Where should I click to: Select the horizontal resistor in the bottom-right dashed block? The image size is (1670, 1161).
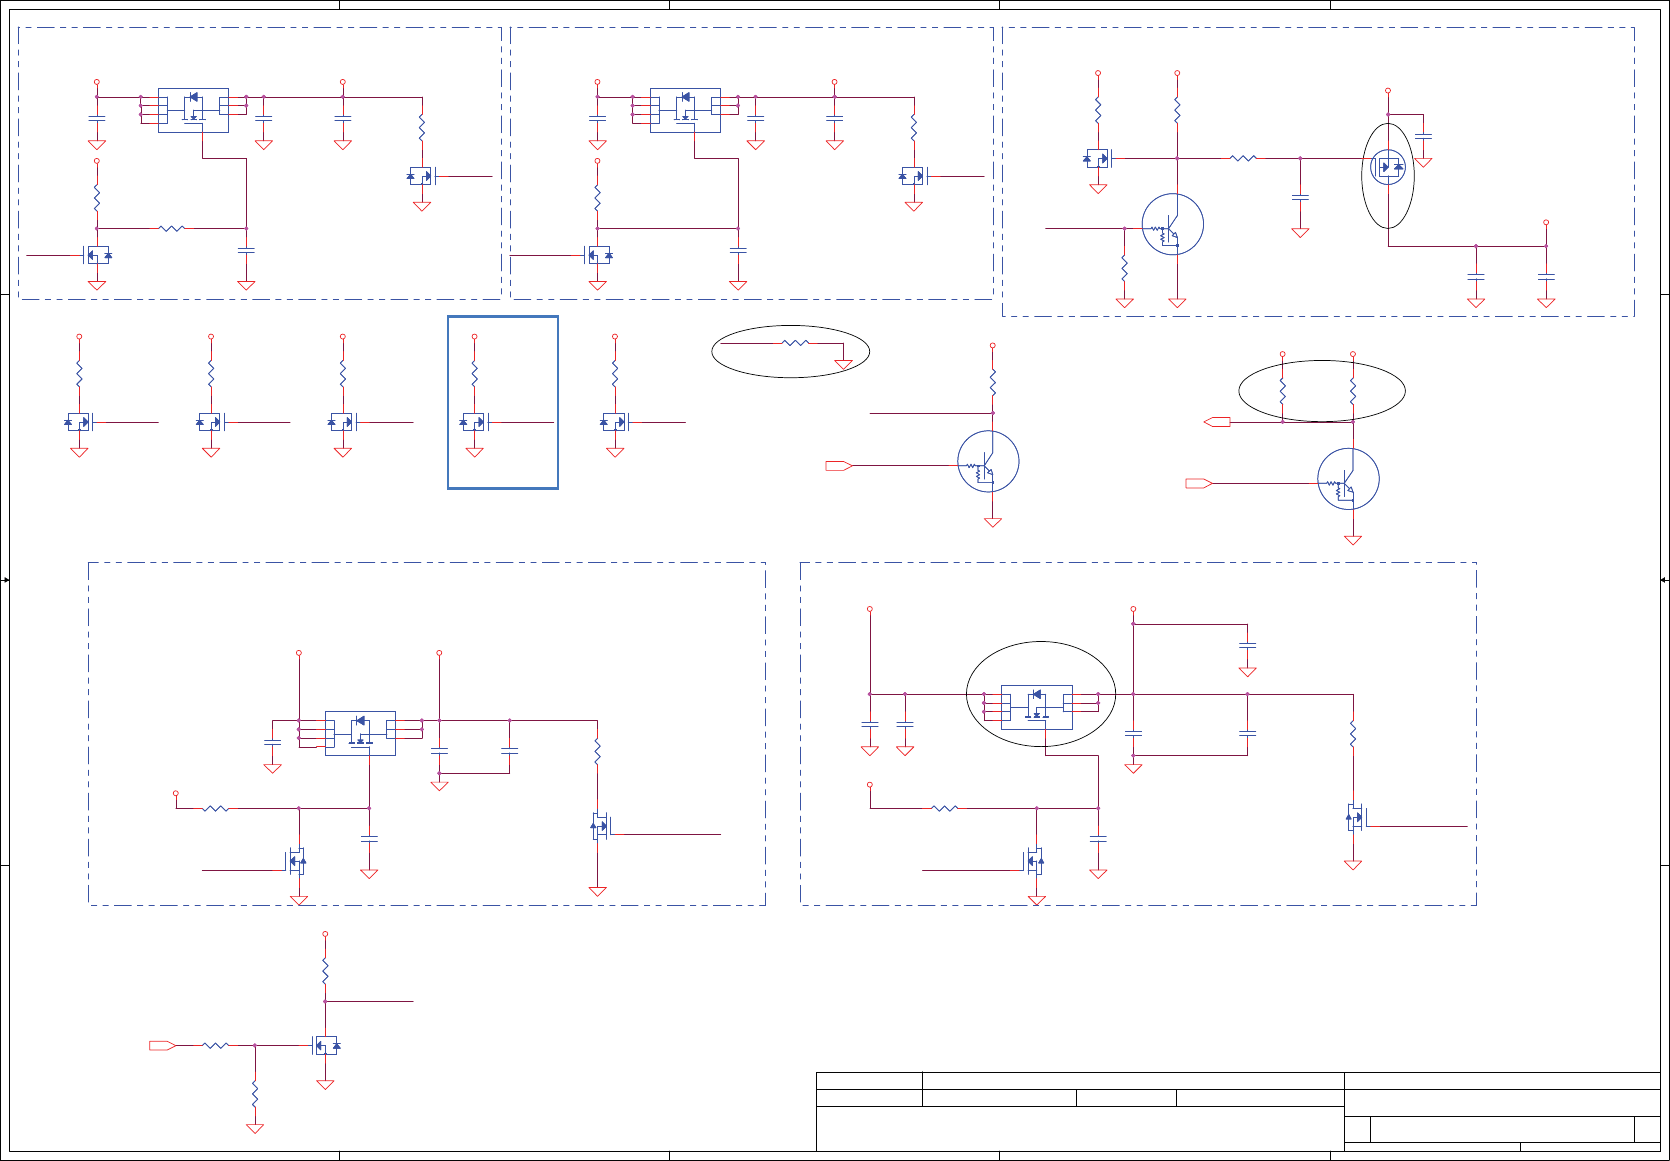tap(944, 808)
